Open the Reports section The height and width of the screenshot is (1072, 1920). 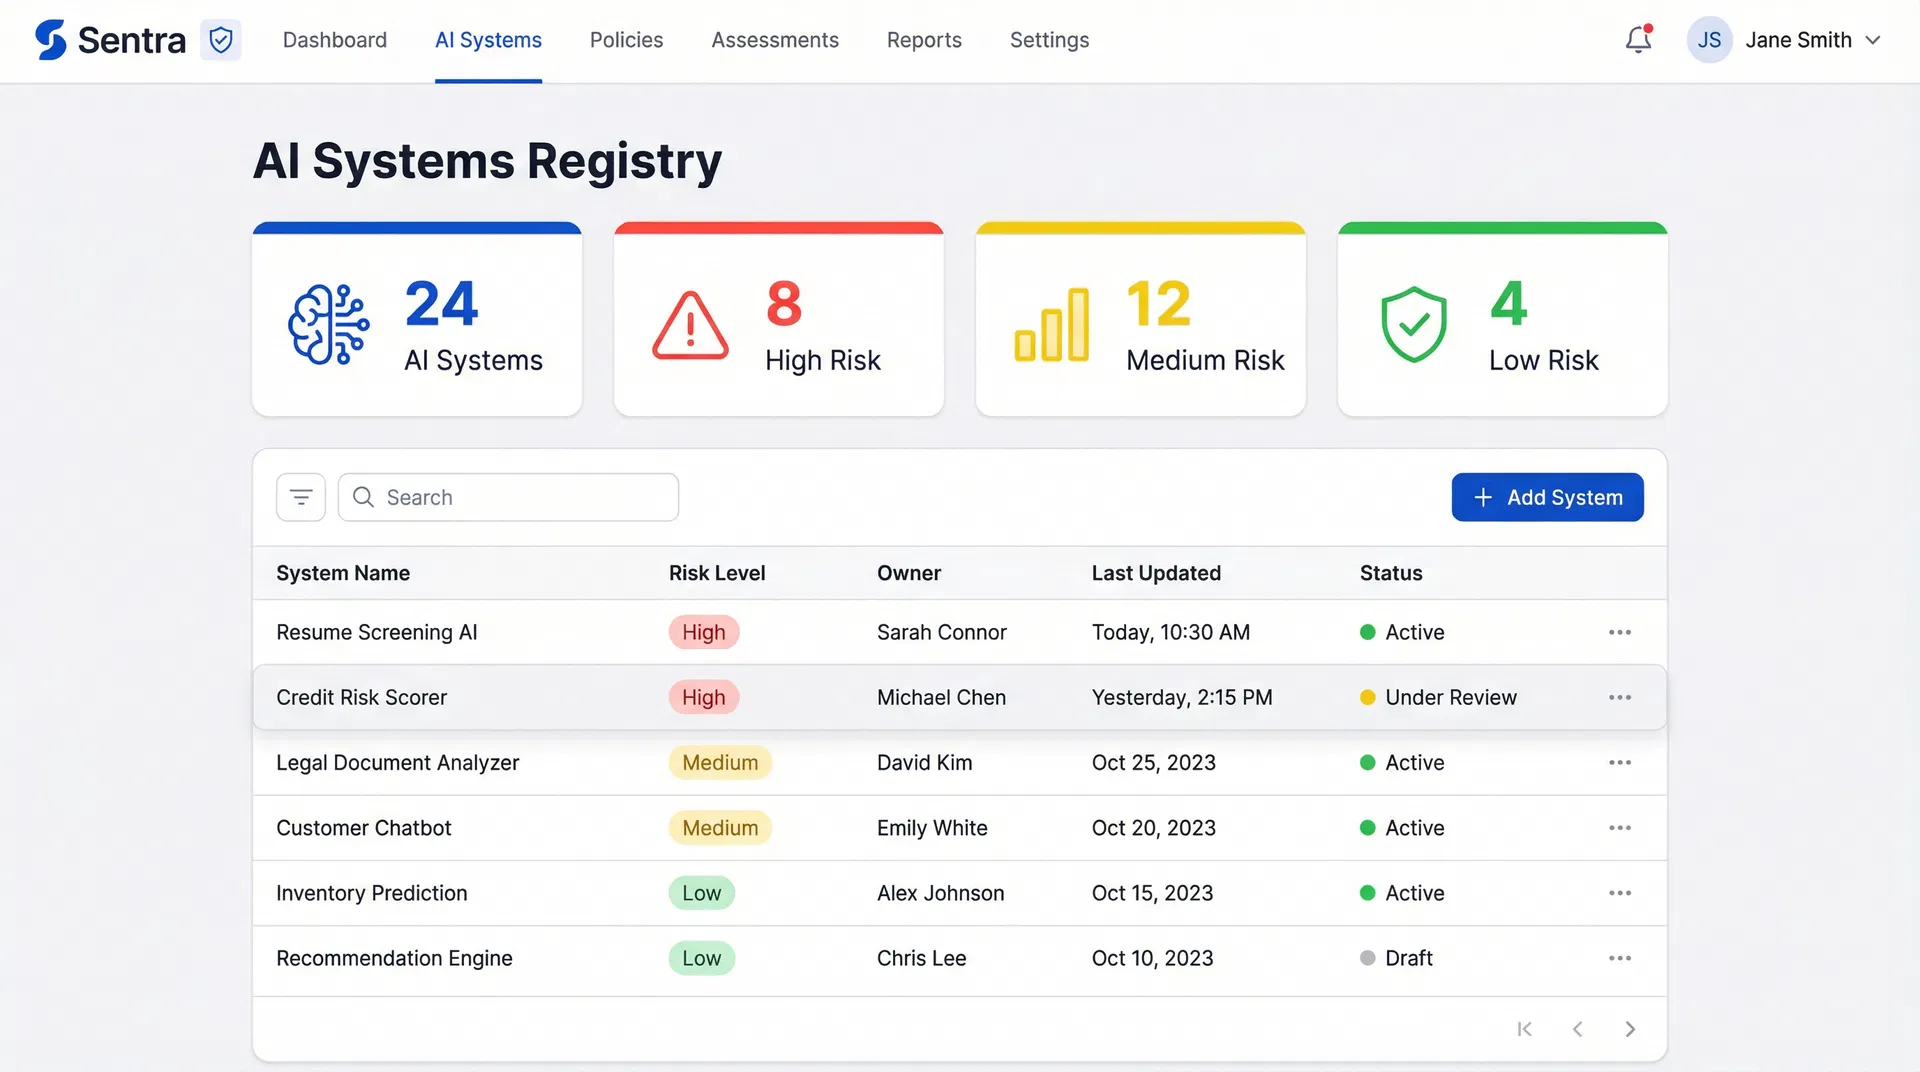[924, 40]
